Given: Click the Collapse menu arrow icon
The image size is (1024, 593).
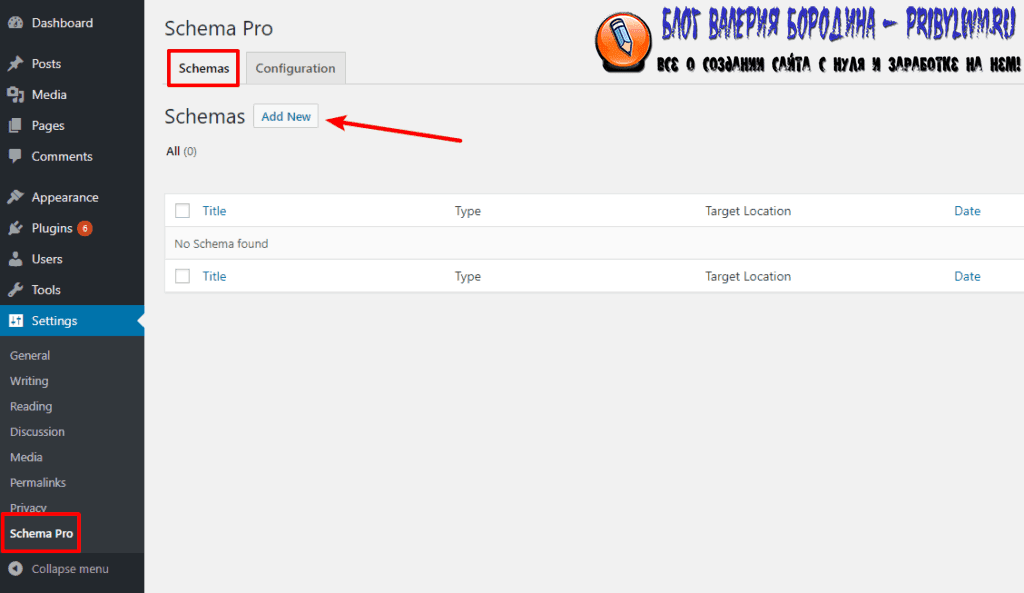Looking at the screenshot, I should pyautogui.click(x=15, y=569).
